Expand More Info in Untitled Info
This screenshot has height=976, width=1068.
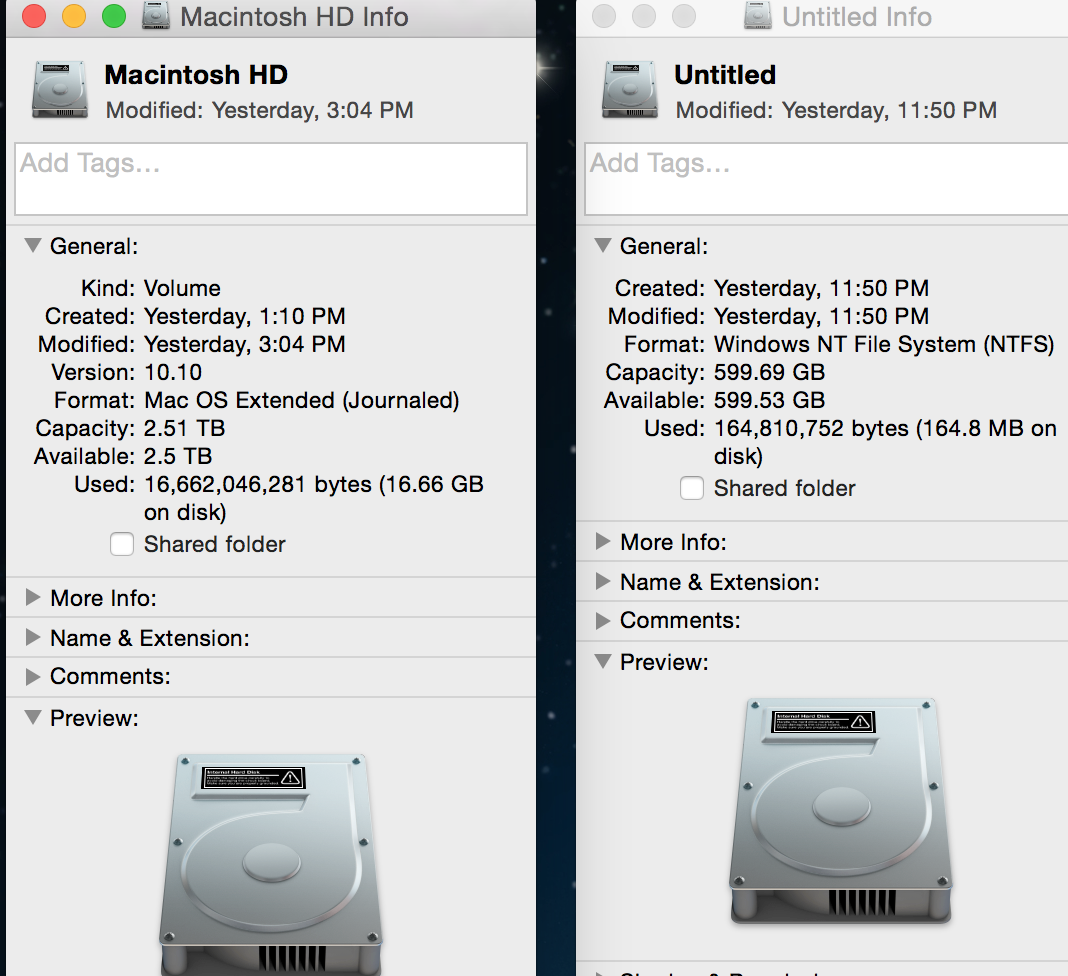click(603, 541)
